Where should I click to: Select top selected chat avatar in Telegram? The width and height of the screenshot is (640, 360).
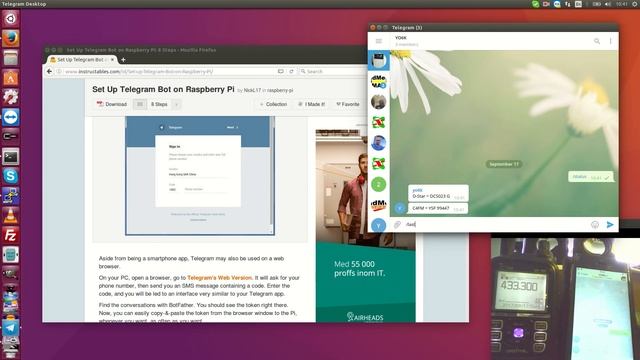click(x=378, y=61)
